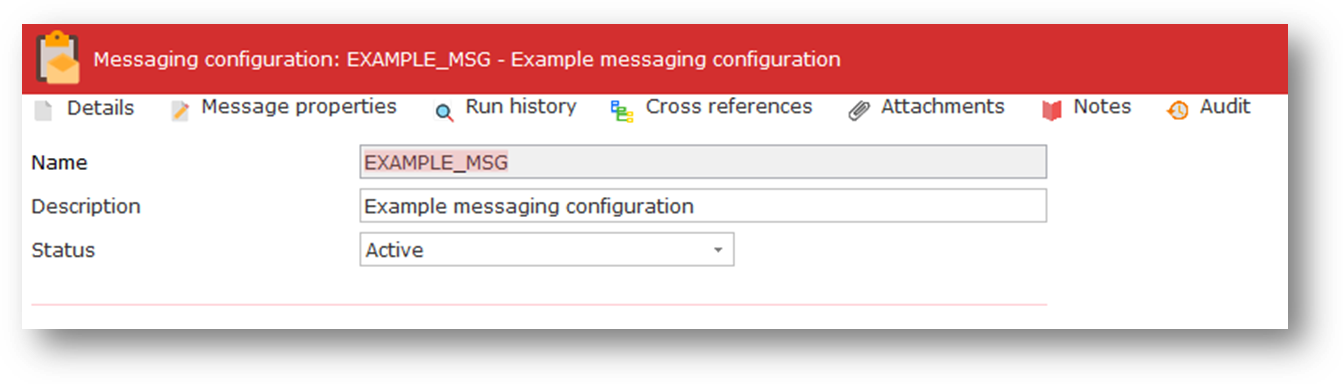Image resolution: width=1343 pixels, height=384 pixels.
Task: Click the red header title text
Action: [x=467, y=59]
